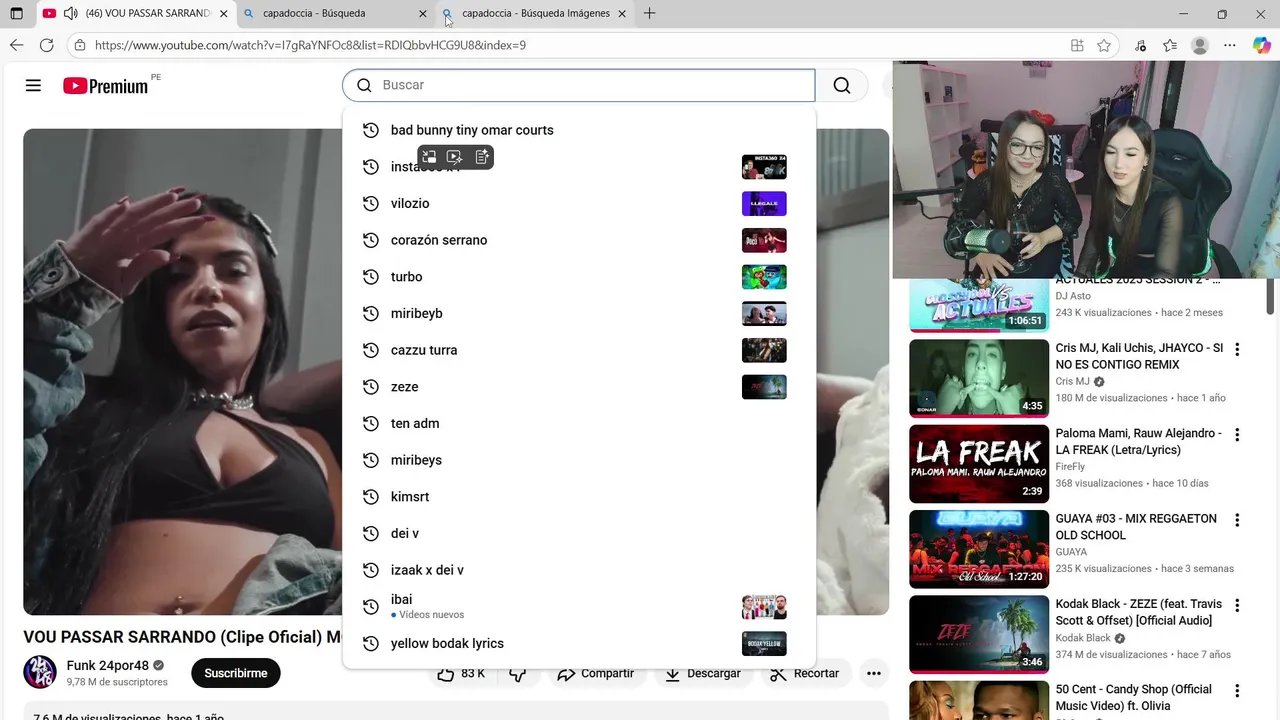Click the search magnifier button beside Buscar
The image size is (1280, 720).
click(842, 86)
